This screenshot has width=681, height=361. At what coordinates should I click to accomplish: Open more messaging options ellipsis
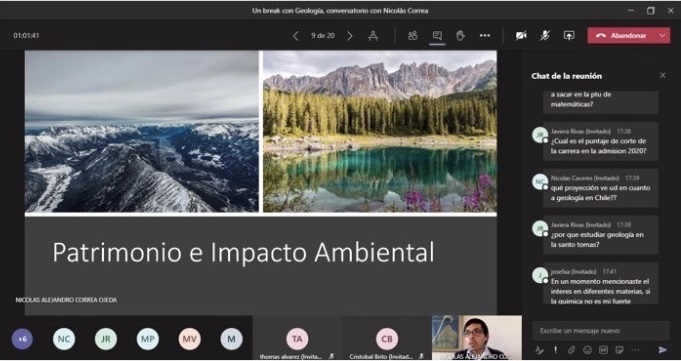point(635,350)
